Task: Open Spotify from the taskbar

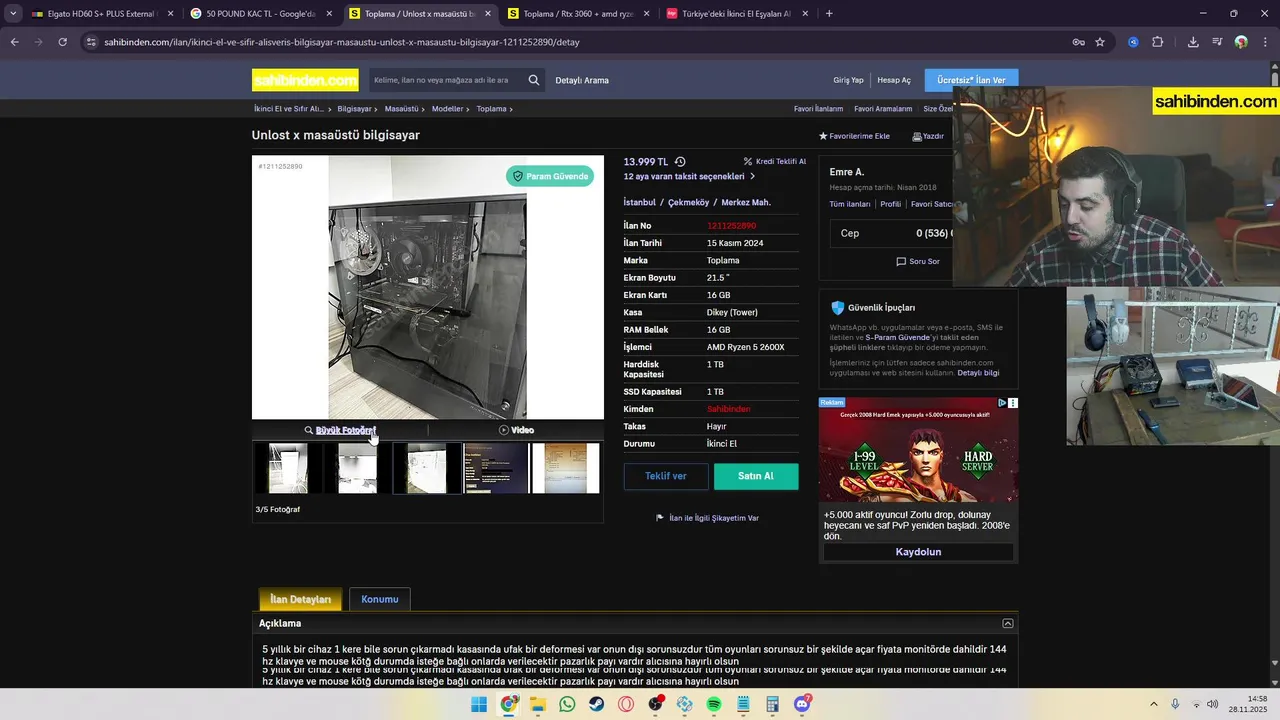Action: point(714,704)
